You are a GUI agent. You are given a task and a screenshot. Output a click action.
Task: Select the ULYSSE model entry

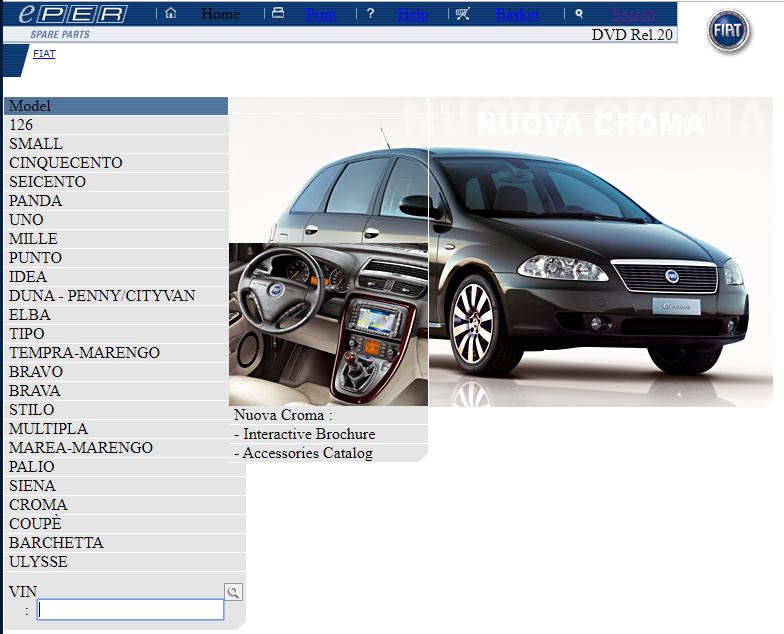(124, 562)
